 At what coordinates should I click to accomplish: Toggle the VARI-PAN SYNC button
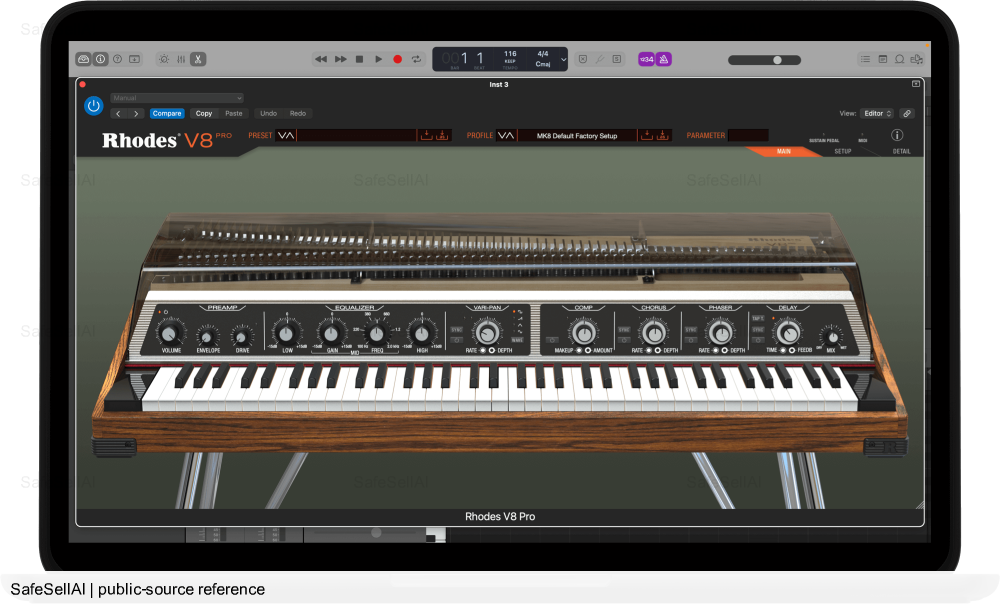click(457, 330)
